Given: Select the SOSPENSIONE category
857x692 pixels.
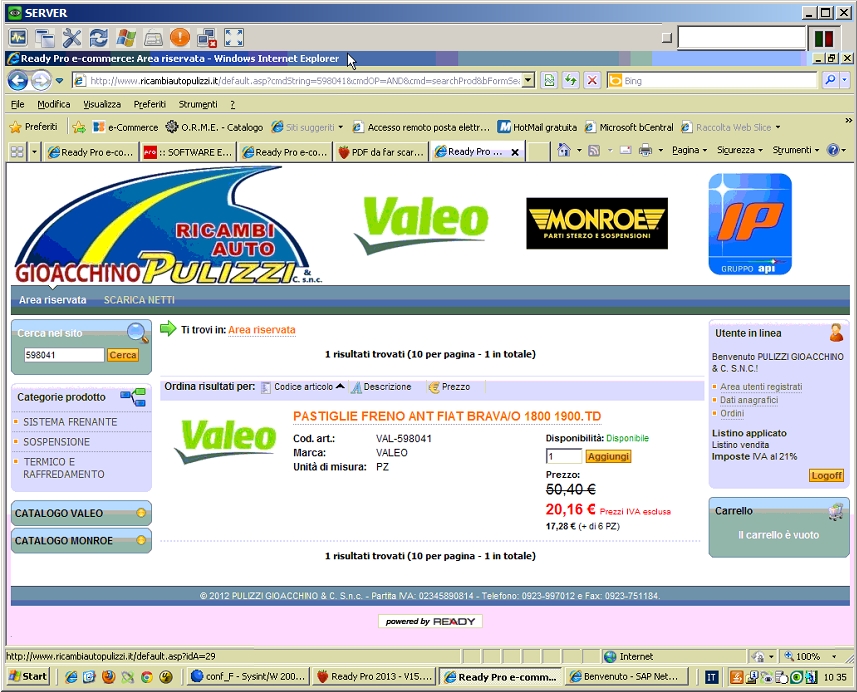Looking at the screenshot, I should pyautogui.click(x=56, y=441).
